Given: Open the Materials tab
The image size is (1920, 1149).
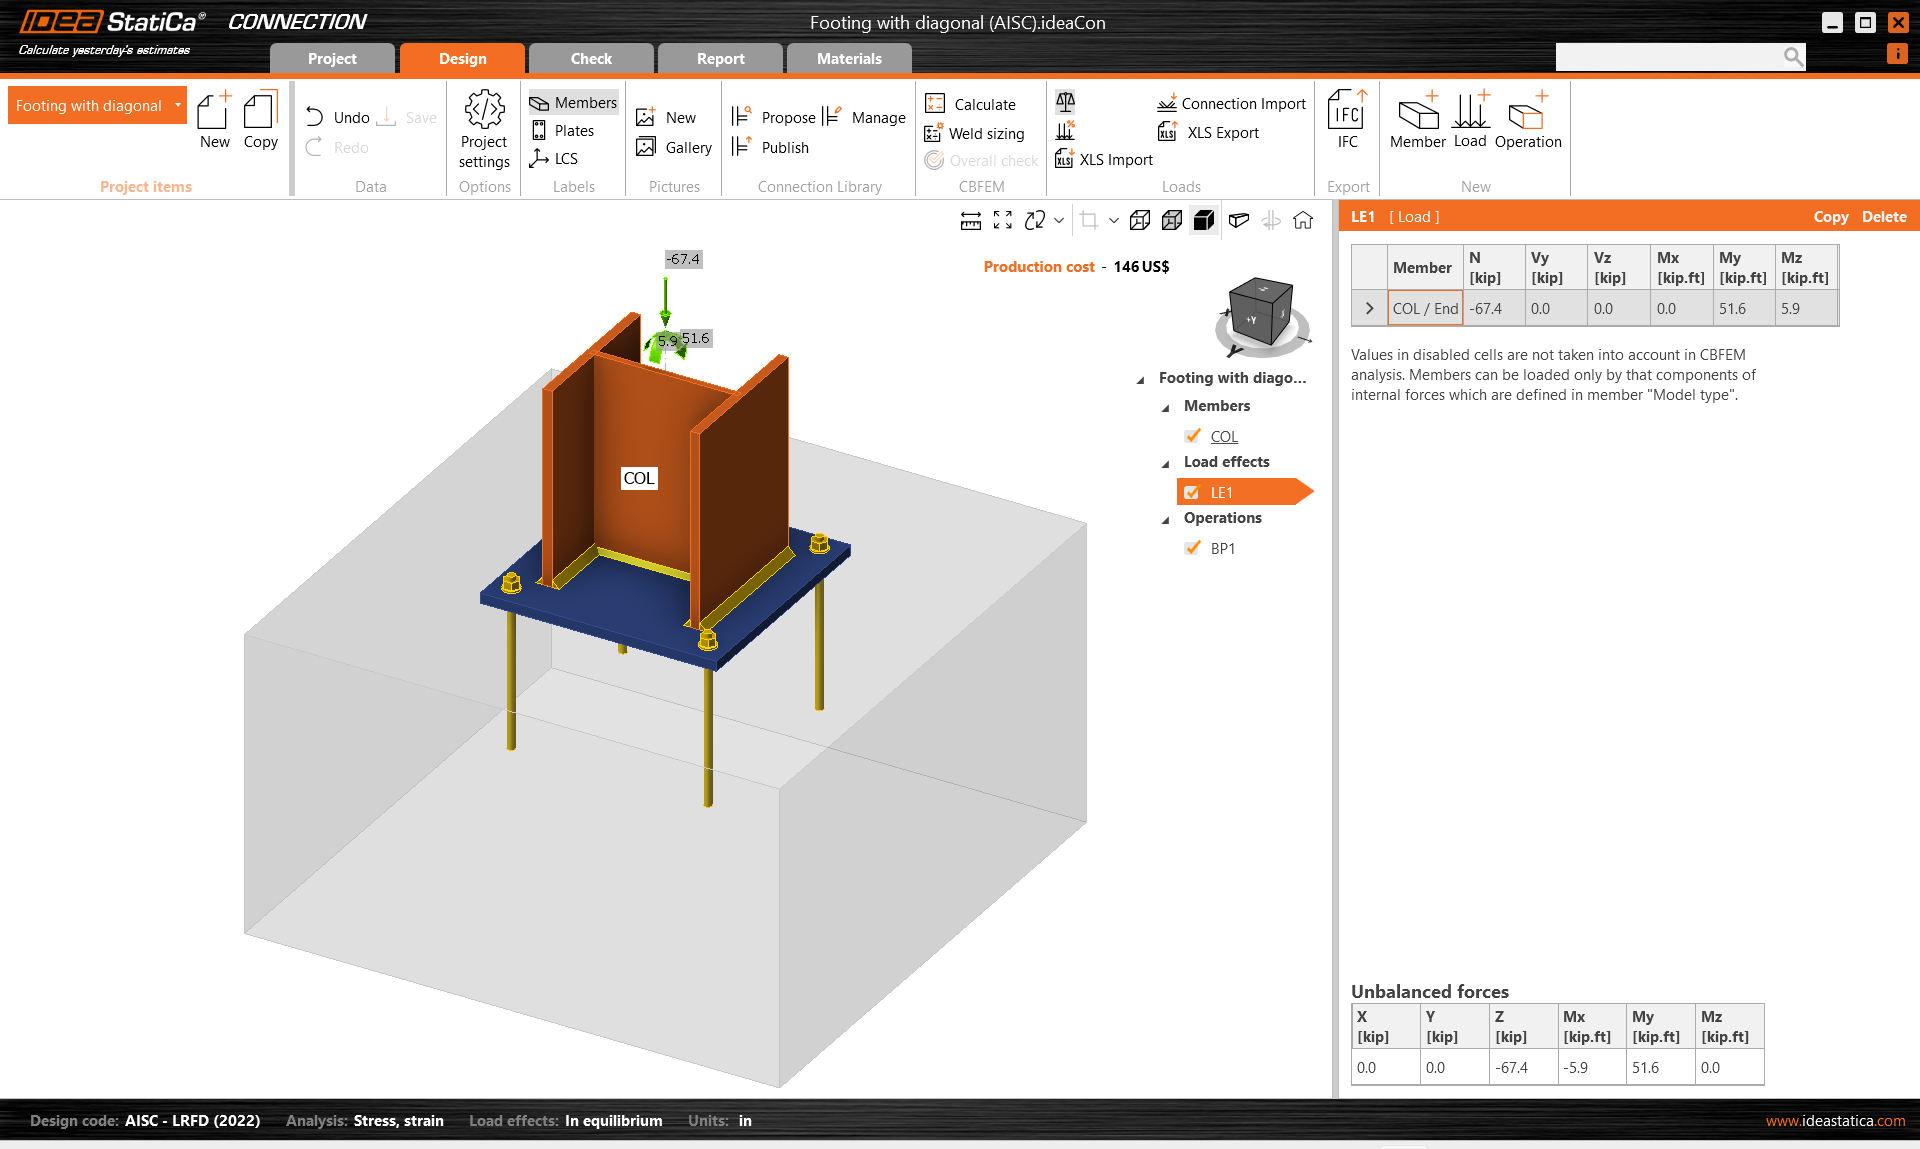Looking at the screenshot, I should (x=849, y=59).
